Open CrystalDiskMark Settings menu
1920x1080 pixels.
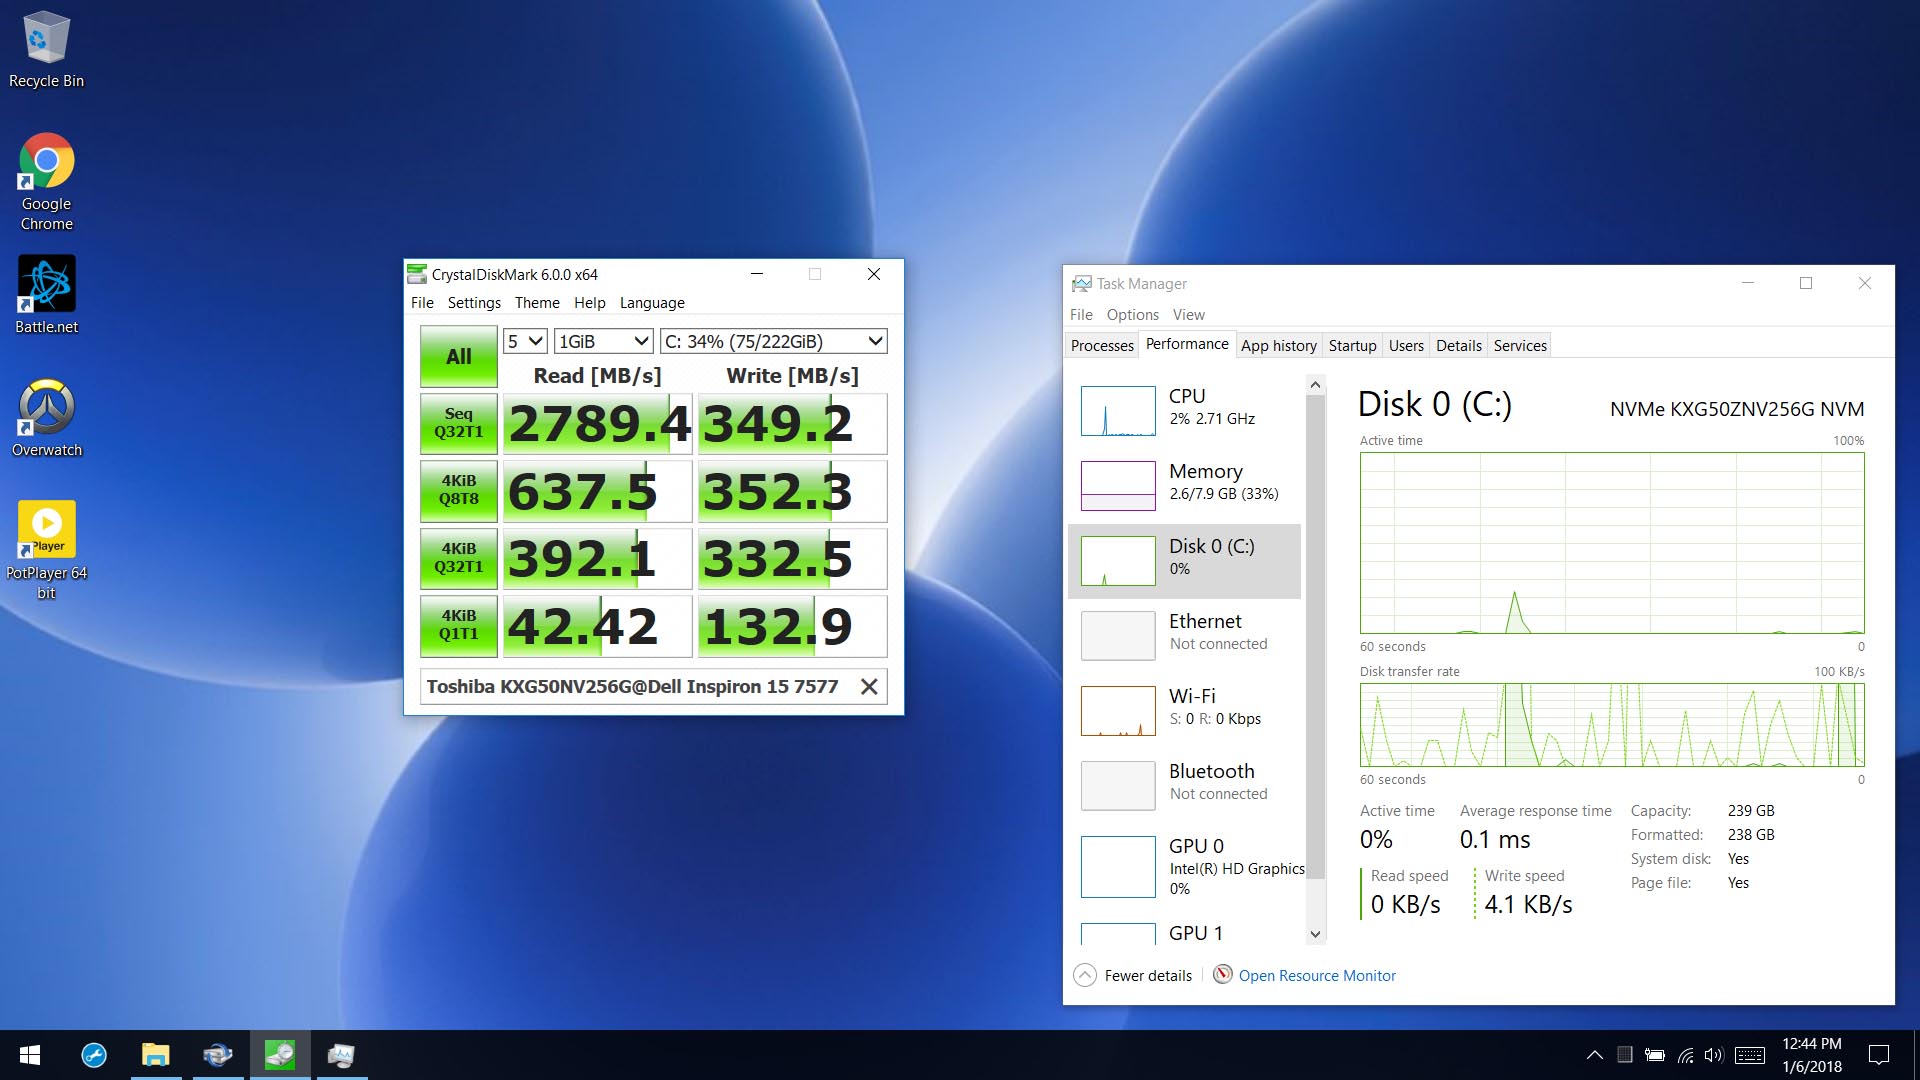coord(474,303)
